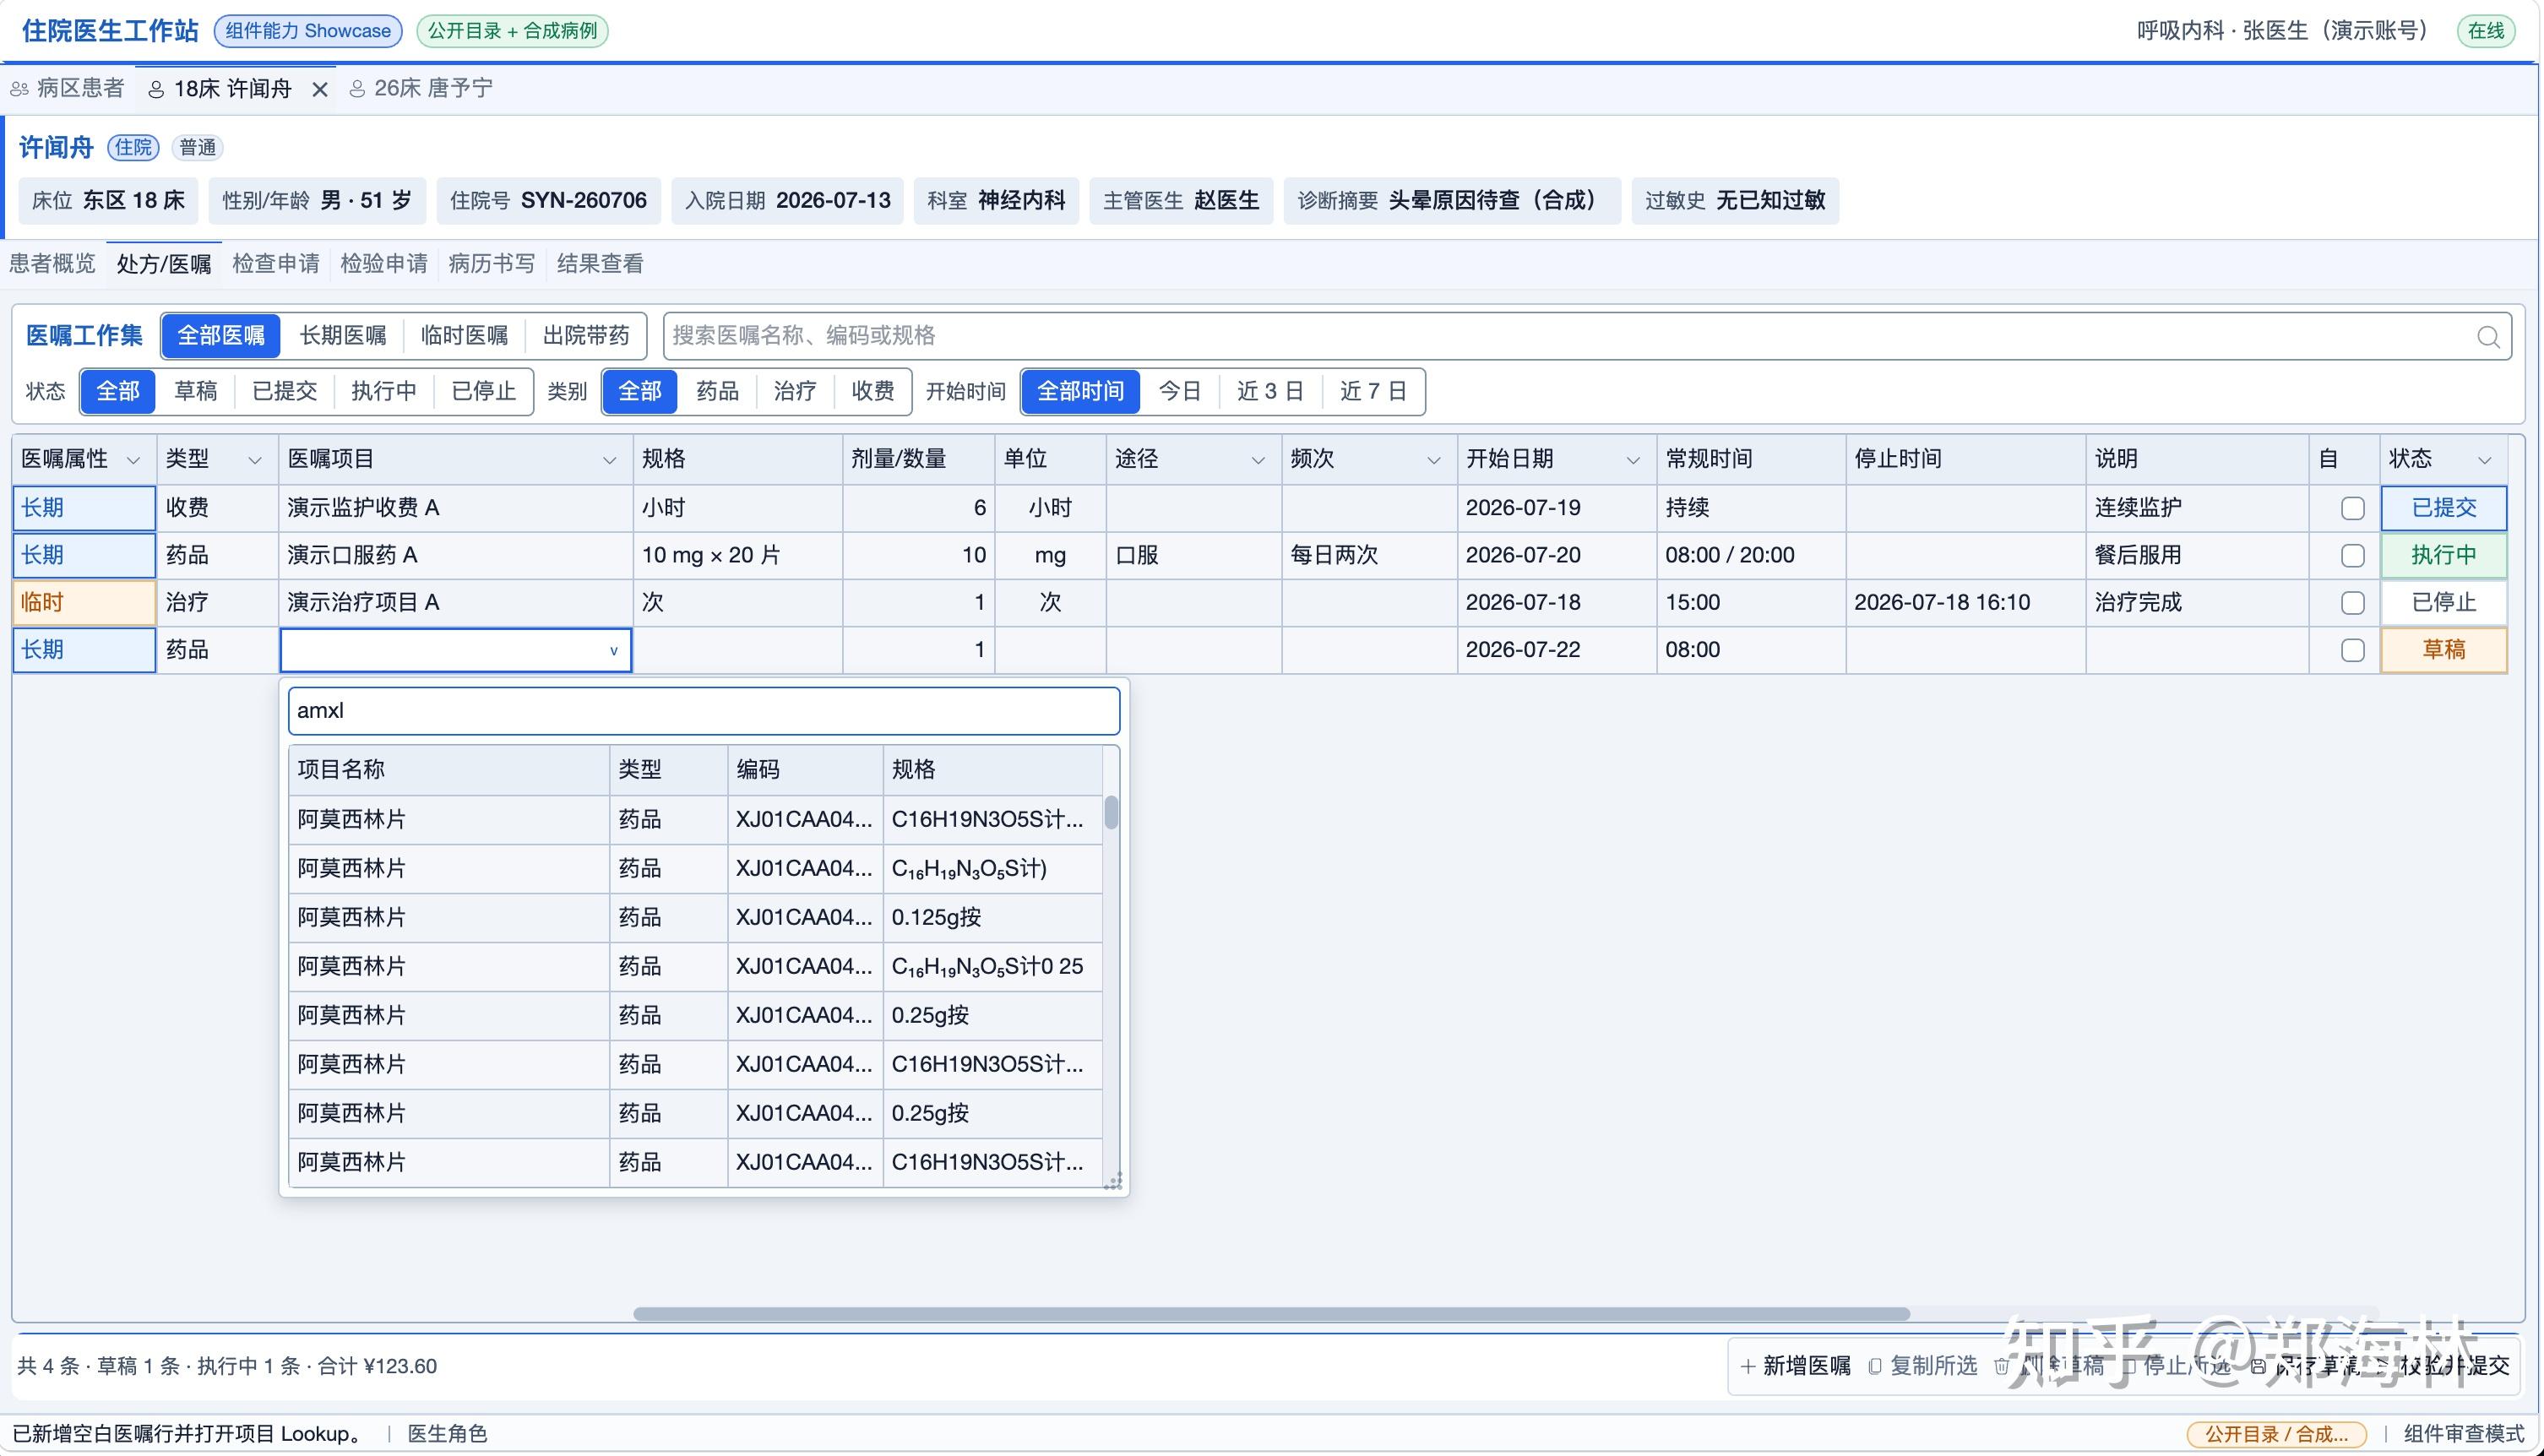The width and height of the screenshot is (2544, 1456).
Task: Open the 状态 column header filter
Action: pos(2484,460)
